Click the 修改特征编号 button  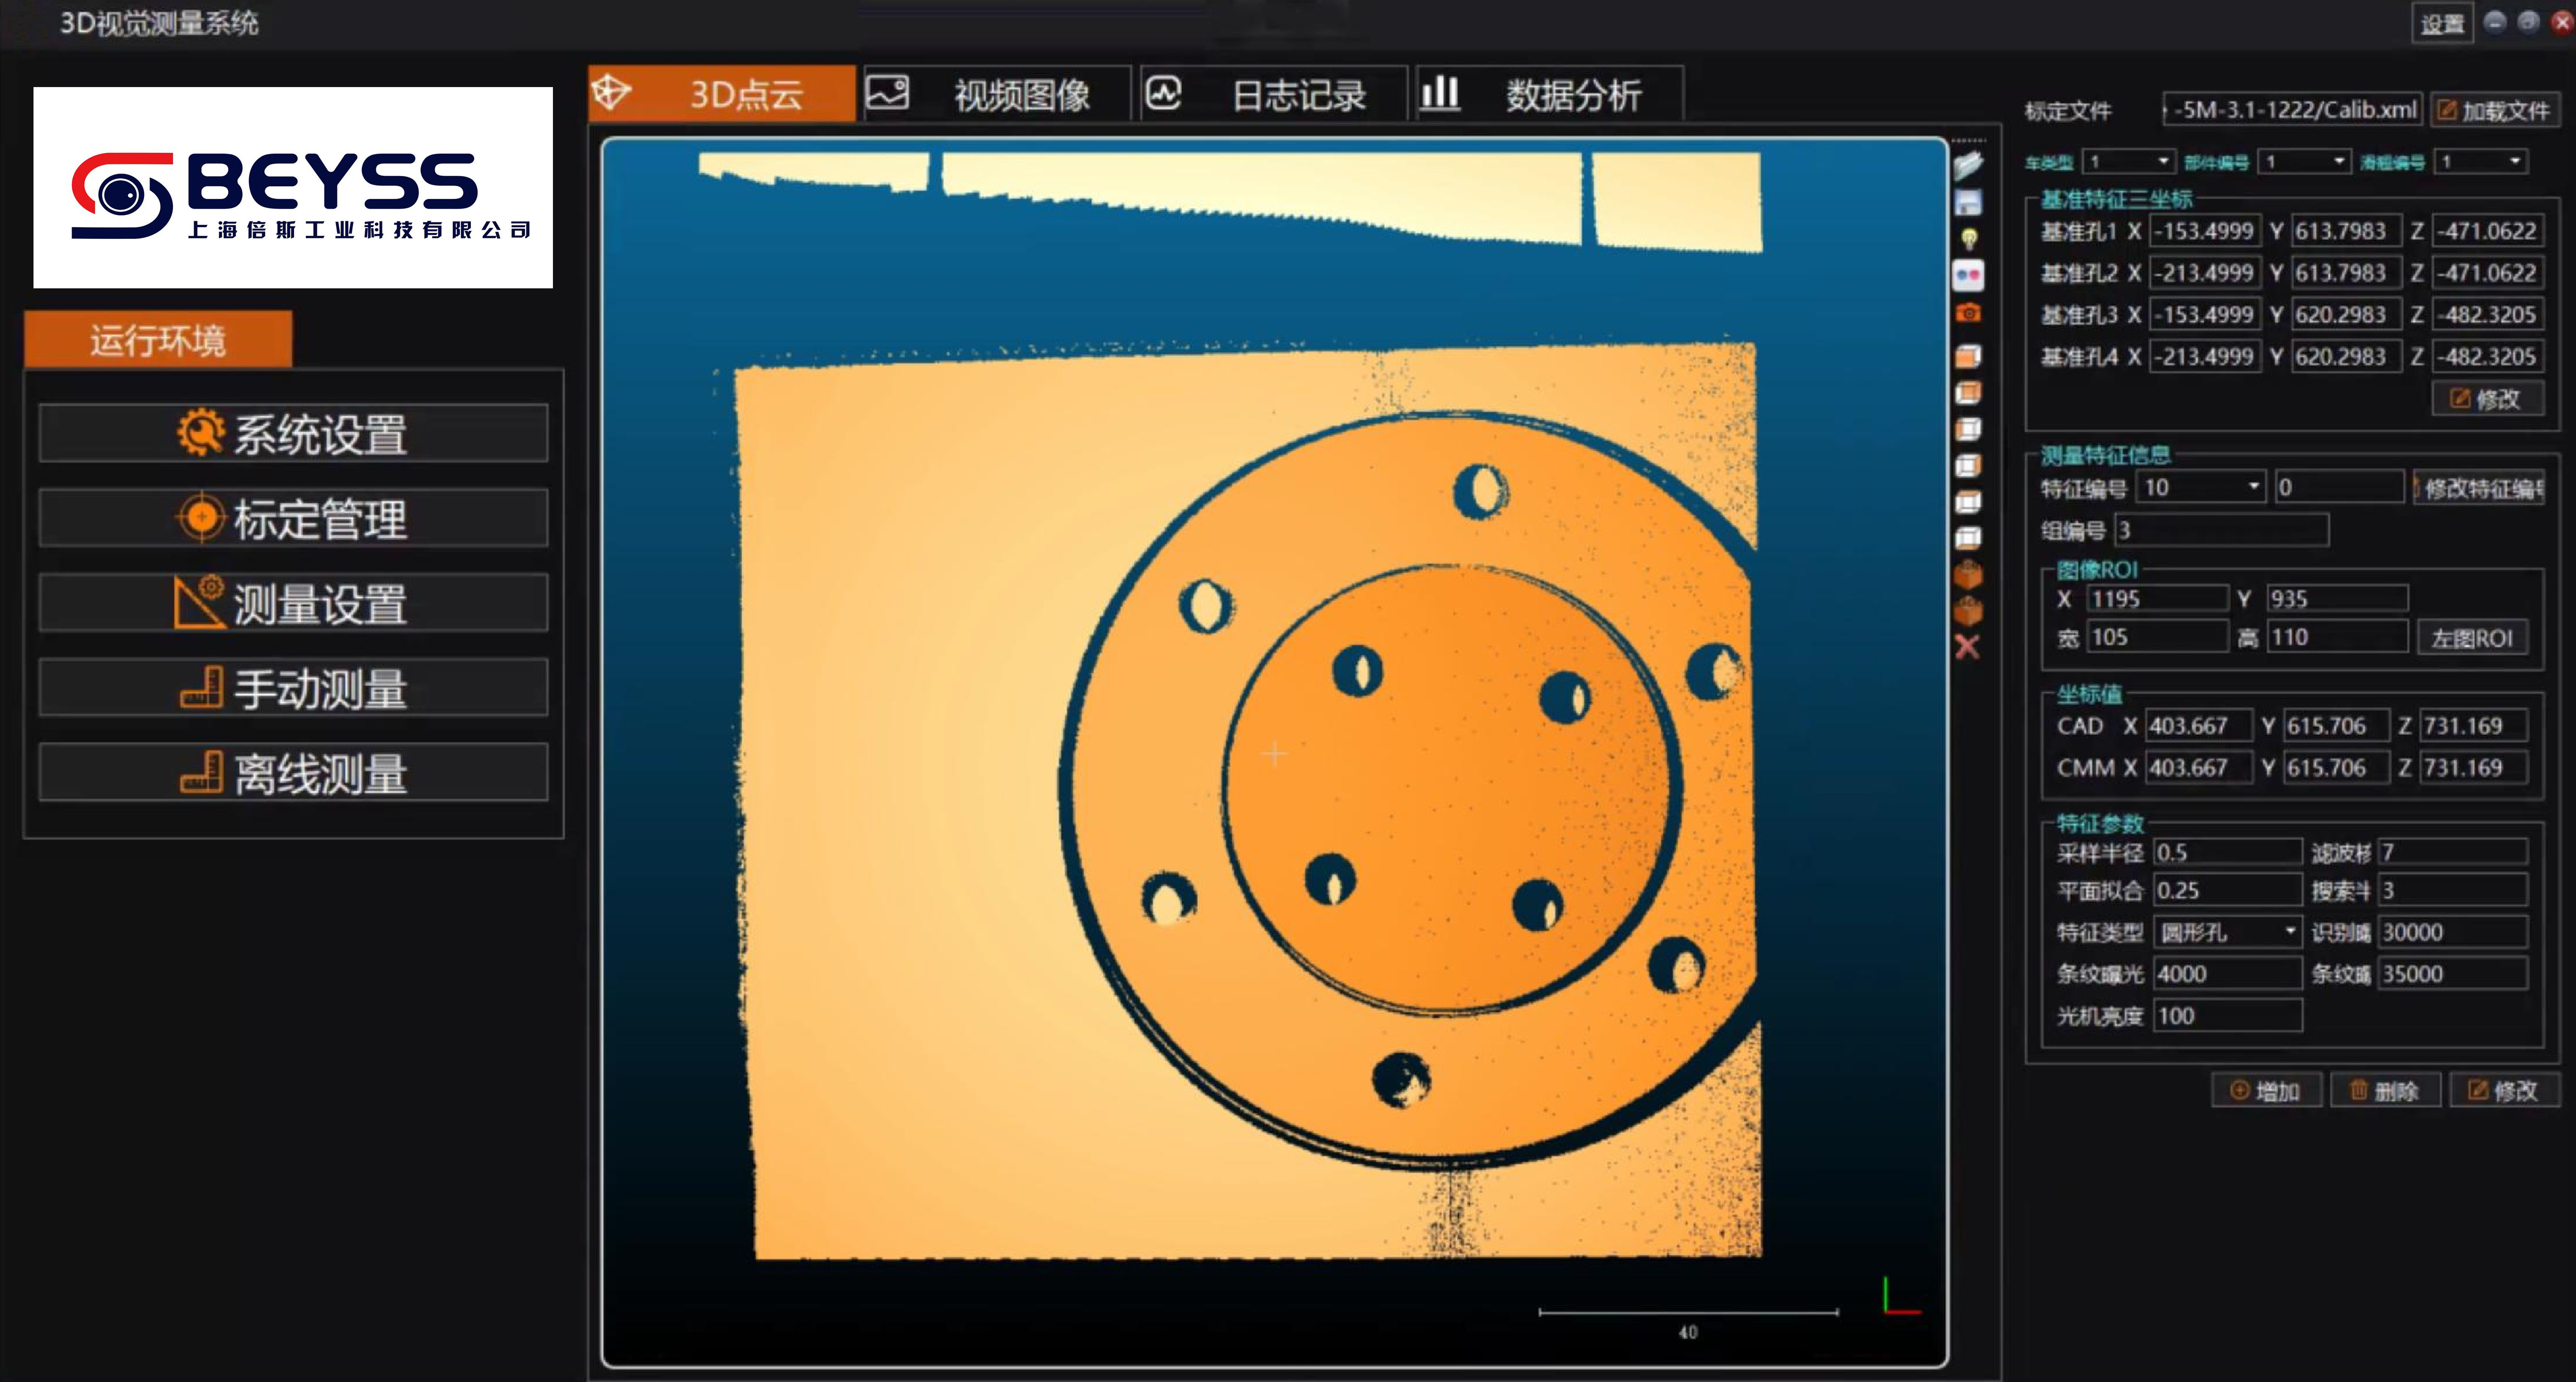[2479, 487]
